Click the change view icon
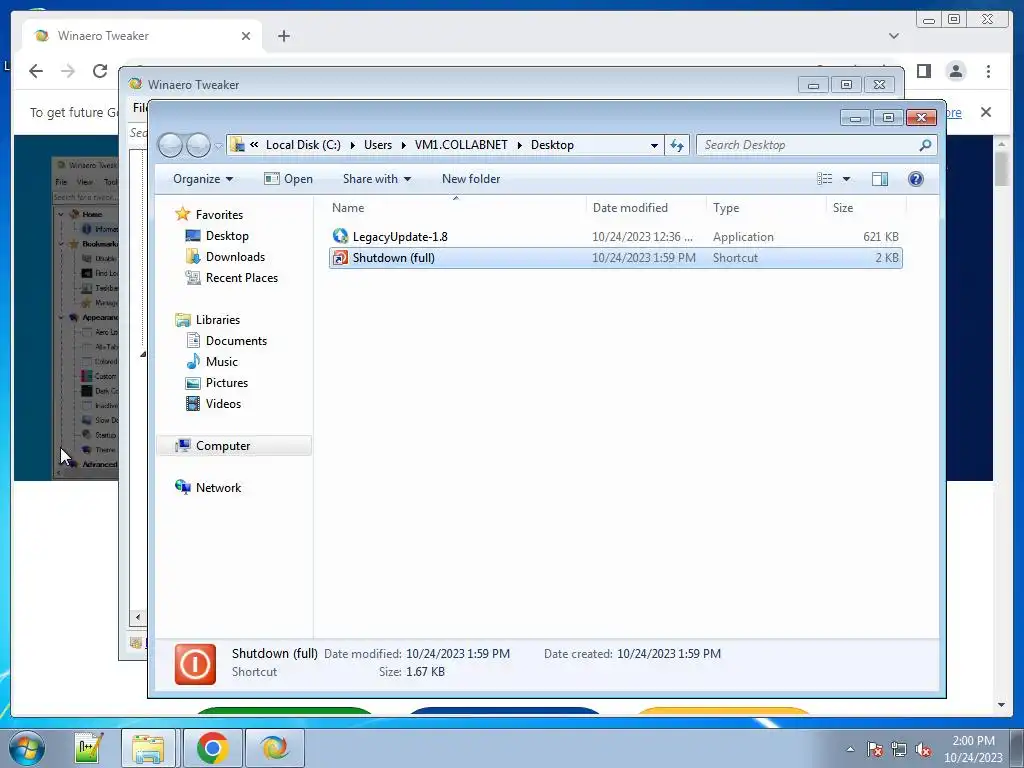Viewport: 1024px width, 768px height. tap(824, 179)
